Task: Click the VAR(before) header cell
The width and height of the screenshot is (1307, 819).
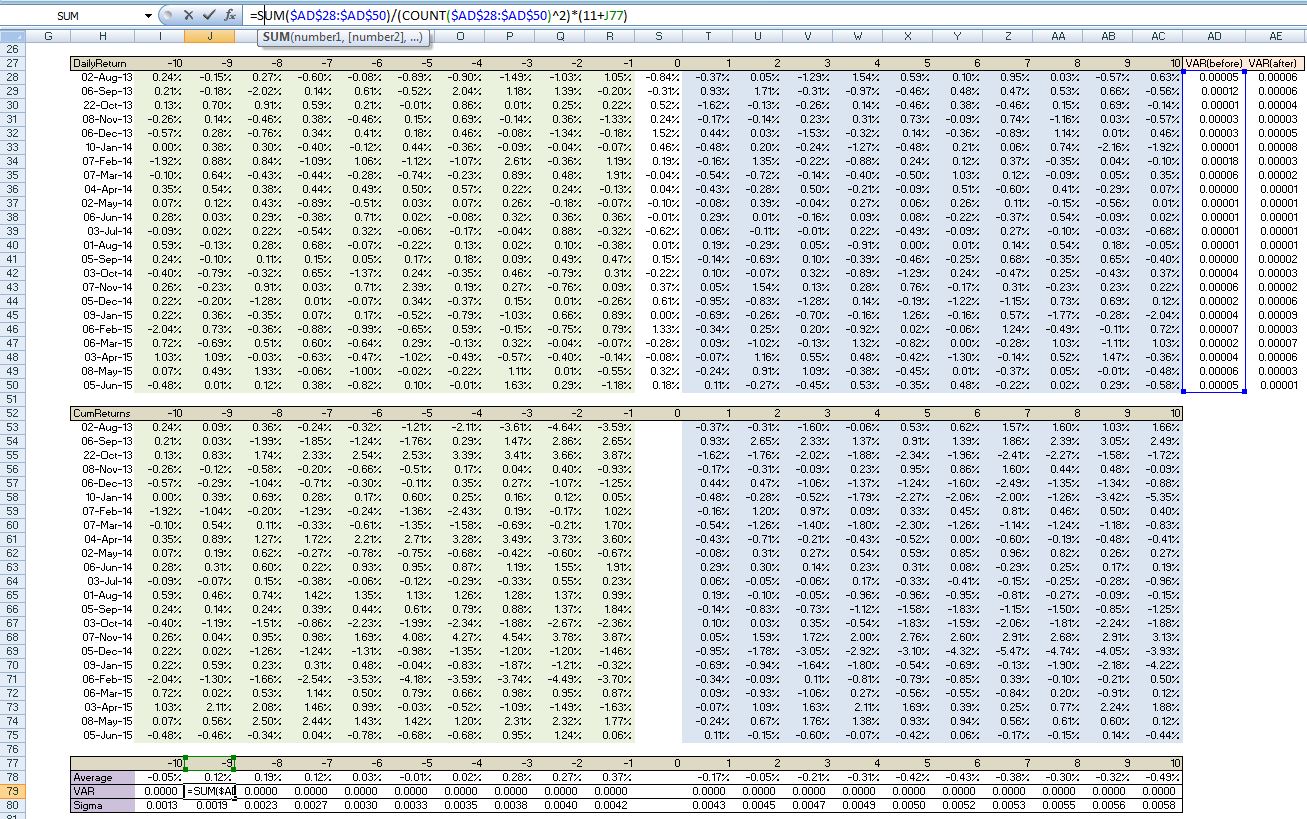Action: (1215, 63)
